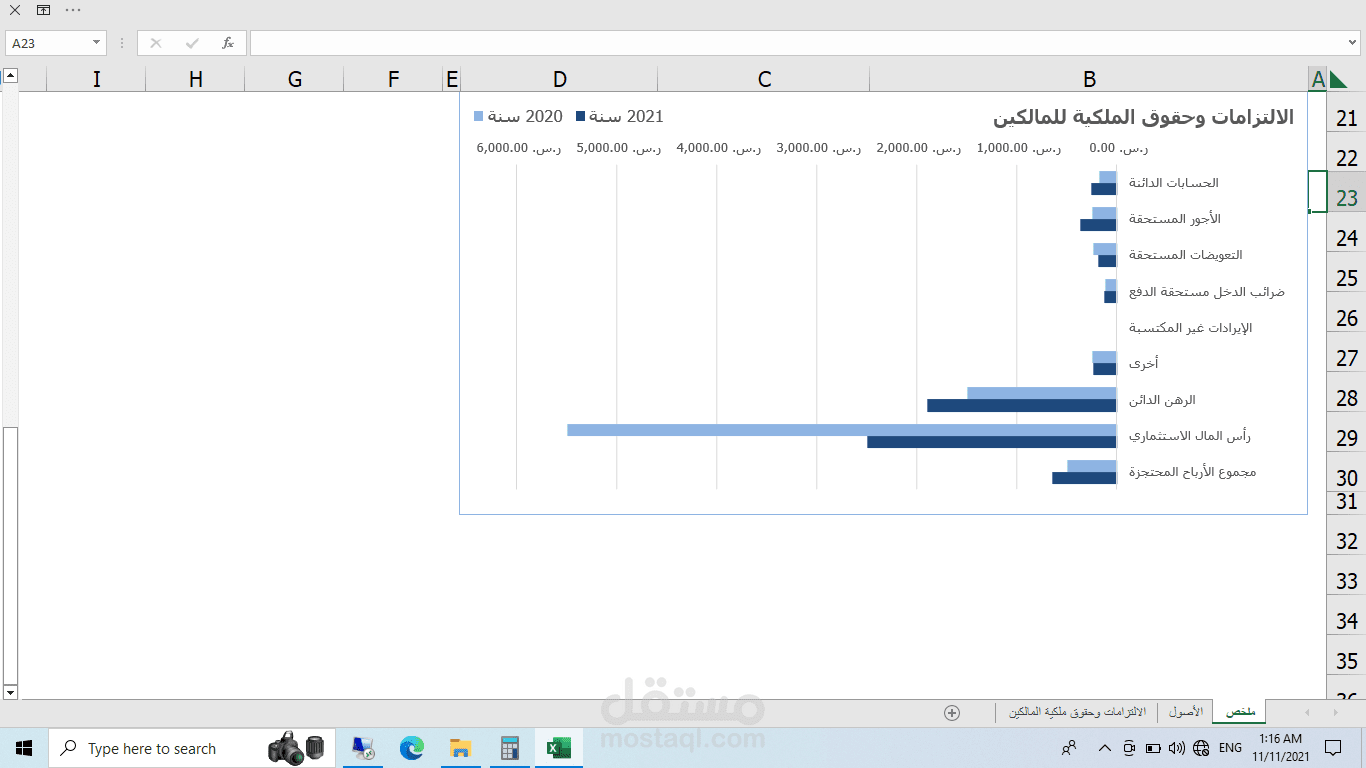Open the Microsoft Edge taskbar icon
Viewport: 1366px width, 768px height.
pyautogui.click(x=411, y=748)
